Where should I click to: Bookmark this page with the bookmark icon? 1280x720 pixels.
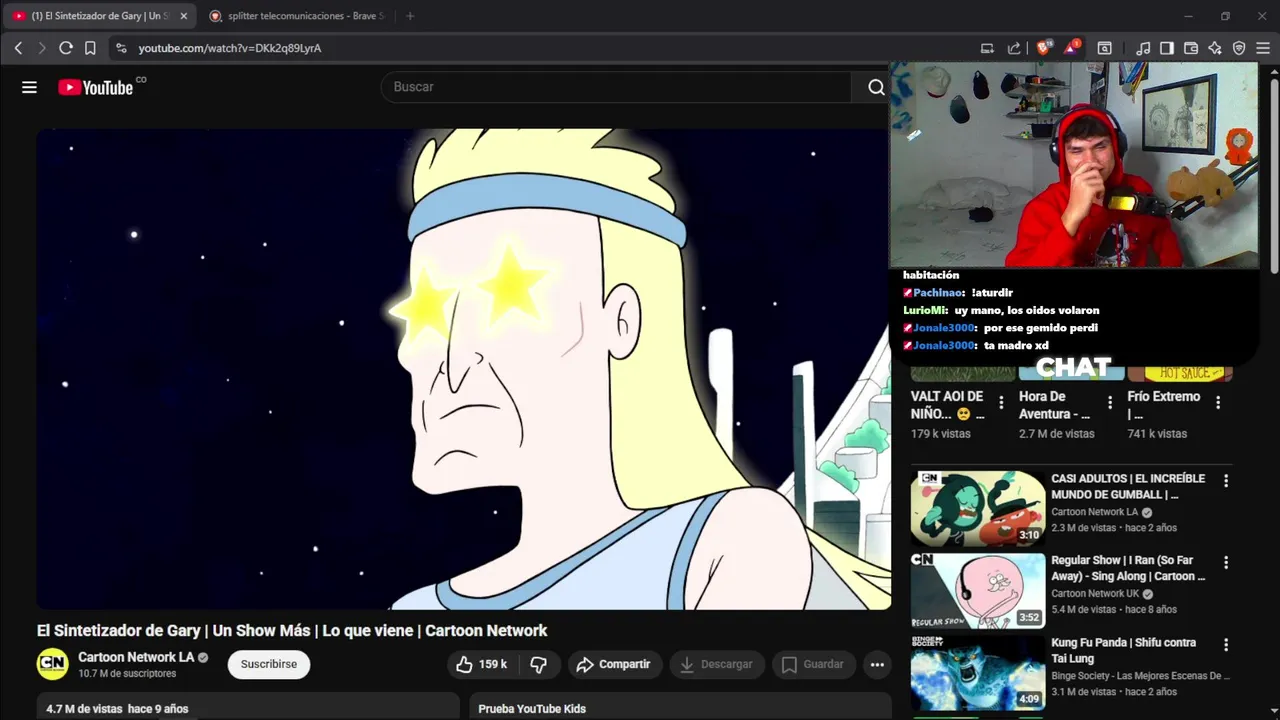point(90,48)
